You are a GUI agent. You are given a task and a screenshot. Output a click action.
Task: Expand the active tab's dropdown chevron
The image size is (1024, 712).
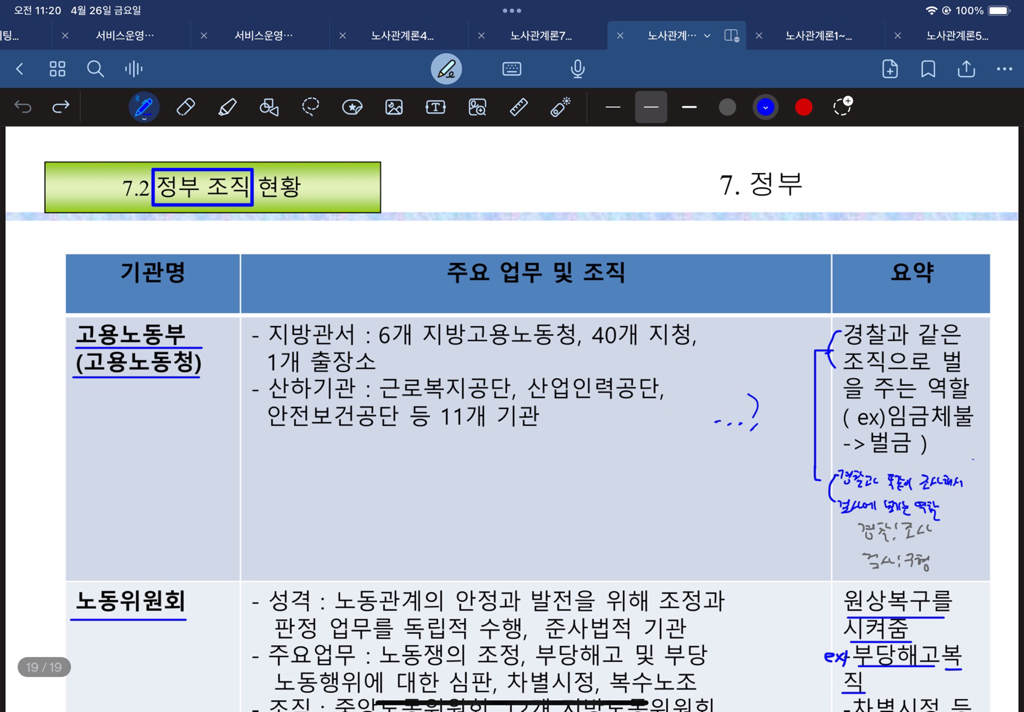click(707, 36)
